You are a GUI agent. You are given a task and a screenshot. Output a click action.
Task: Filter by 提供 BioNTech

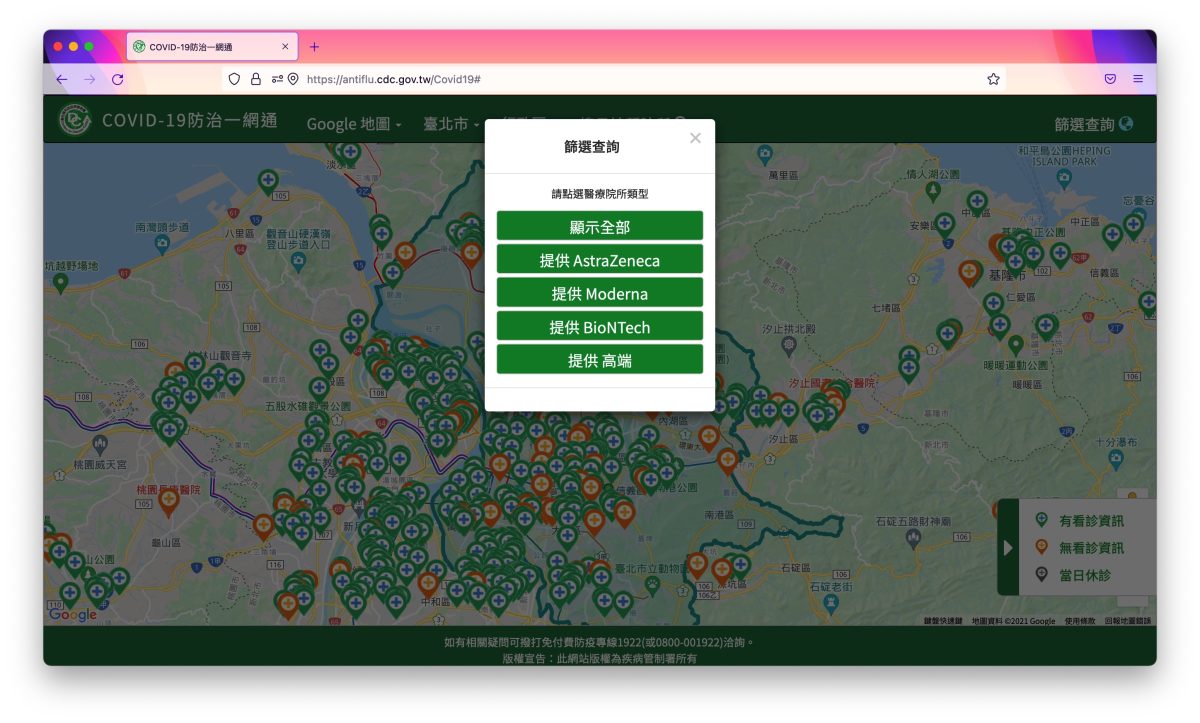pyautogui.click(x=600, y=326)
